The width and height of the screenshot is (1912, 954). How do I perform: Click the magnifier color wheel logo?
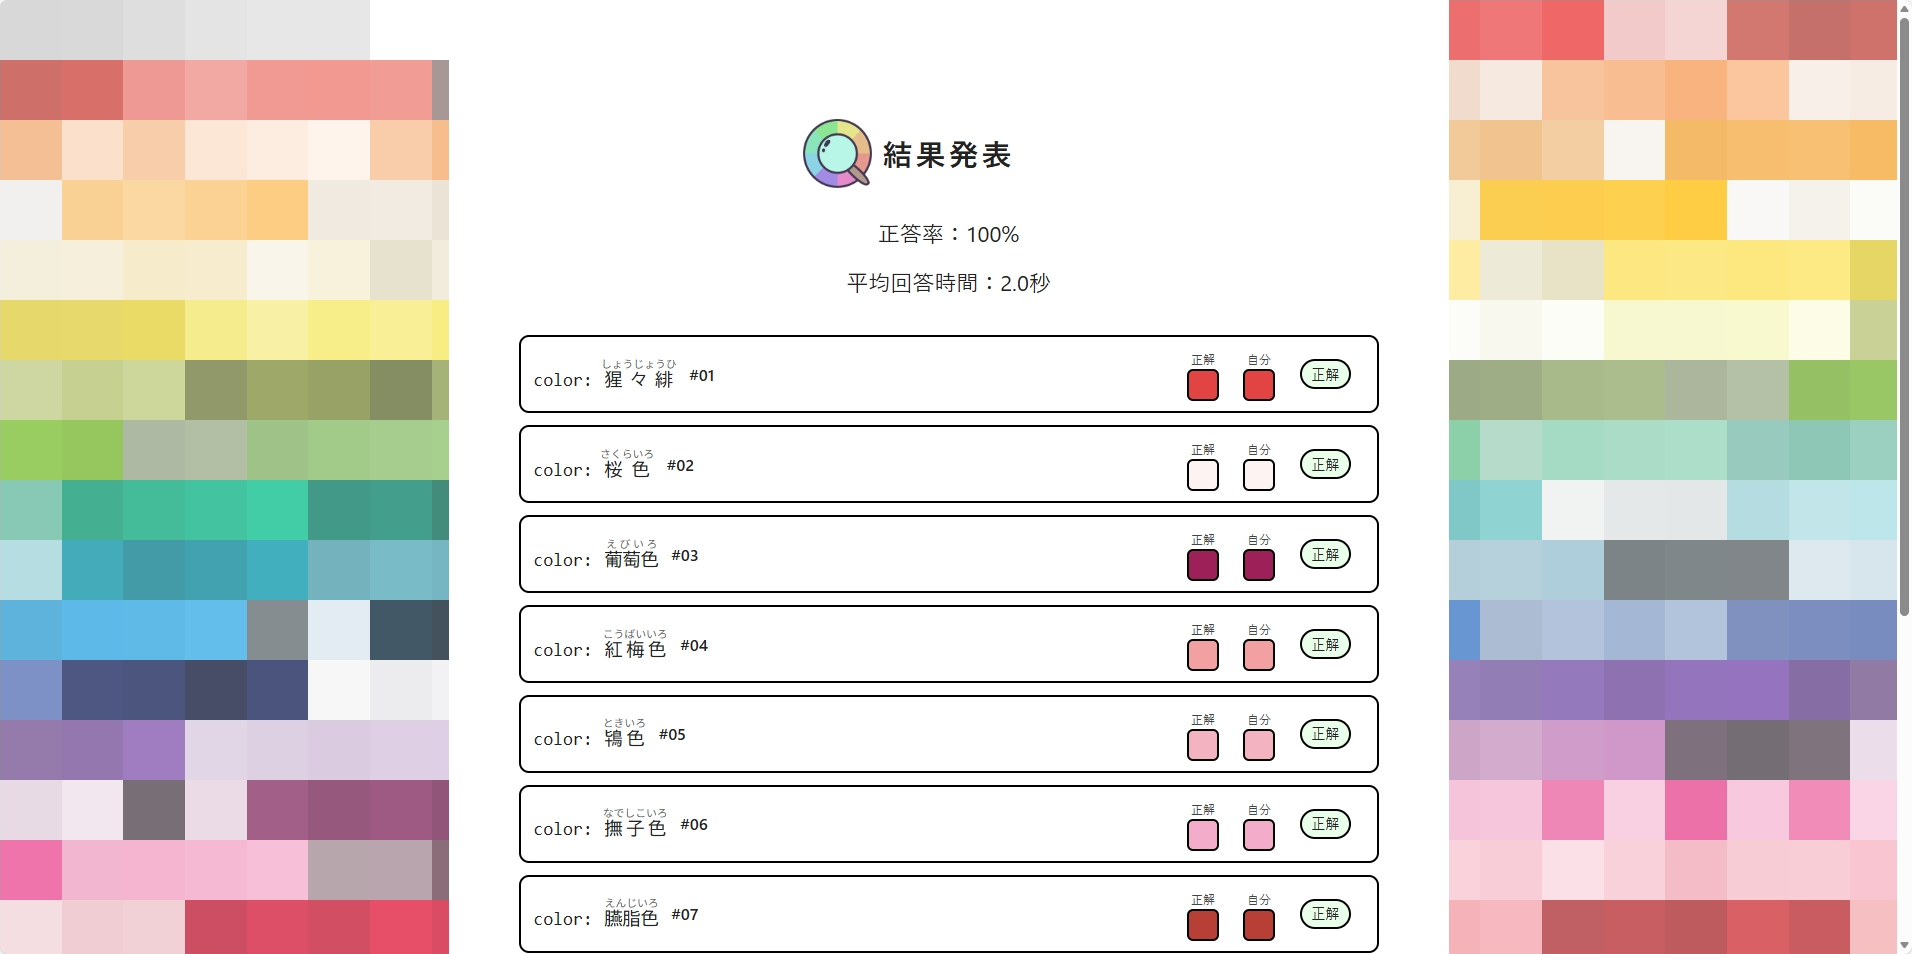point(837,154)
